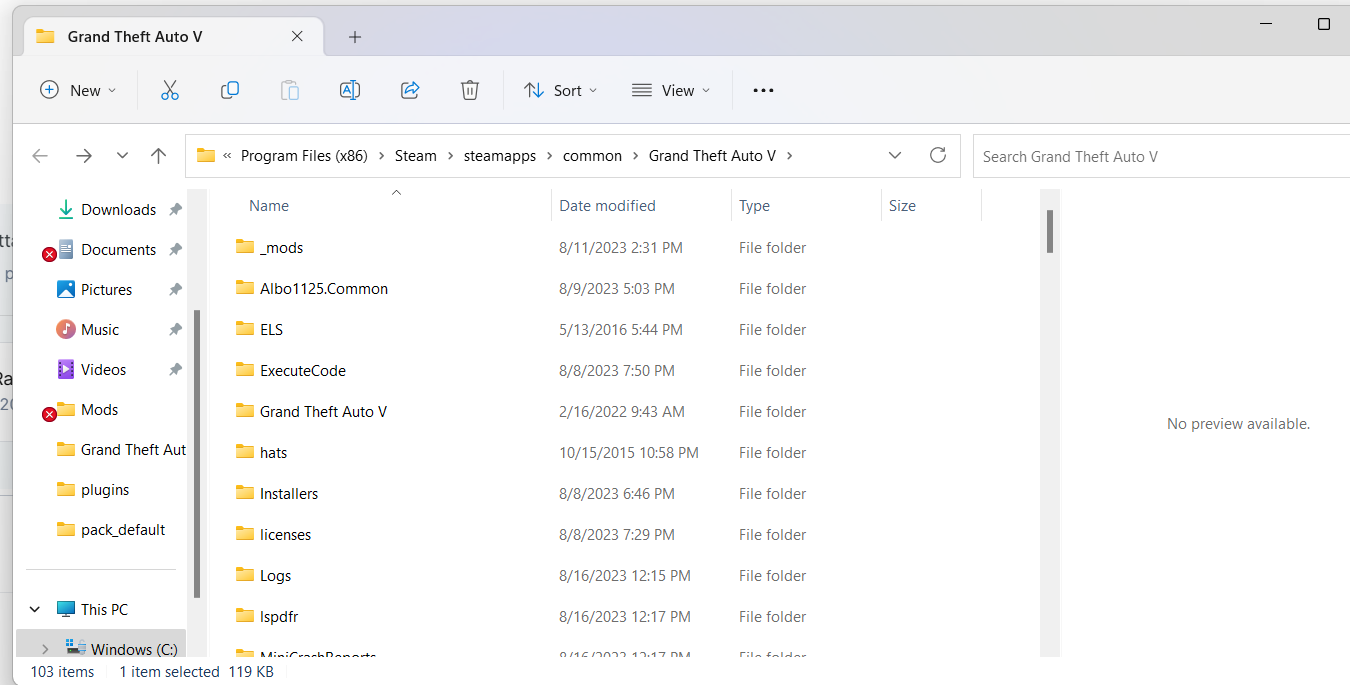This screenshot has width=1350, height=685.
Task: Open the See more ellipsis menu
Action: (x=763, y=90)
